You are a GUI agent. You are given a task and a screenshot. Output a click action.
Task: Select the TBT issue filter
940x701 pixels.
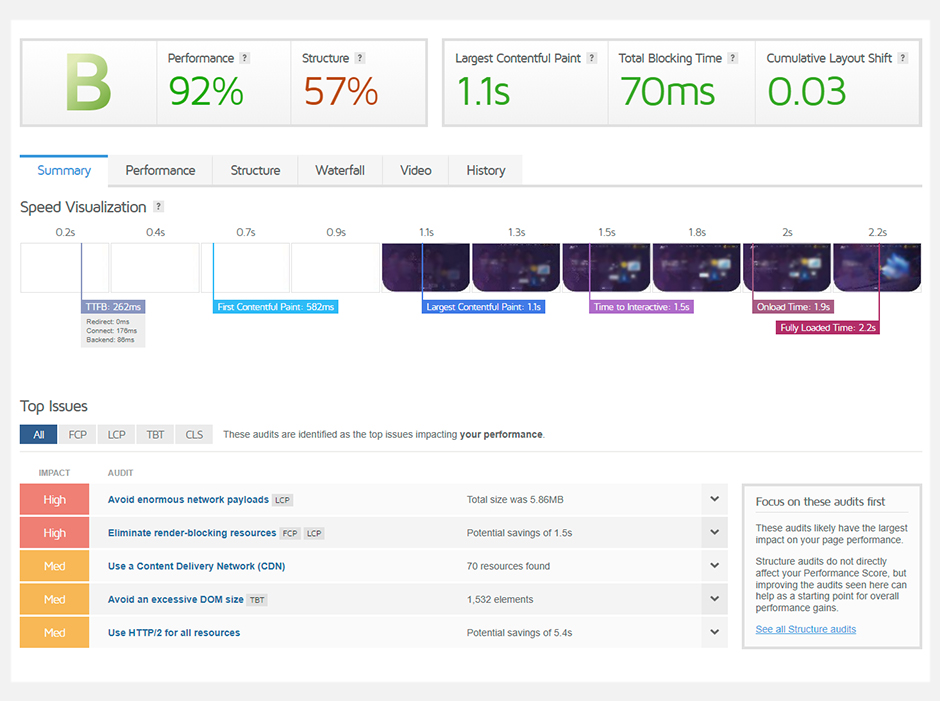[x=155, y=435]
